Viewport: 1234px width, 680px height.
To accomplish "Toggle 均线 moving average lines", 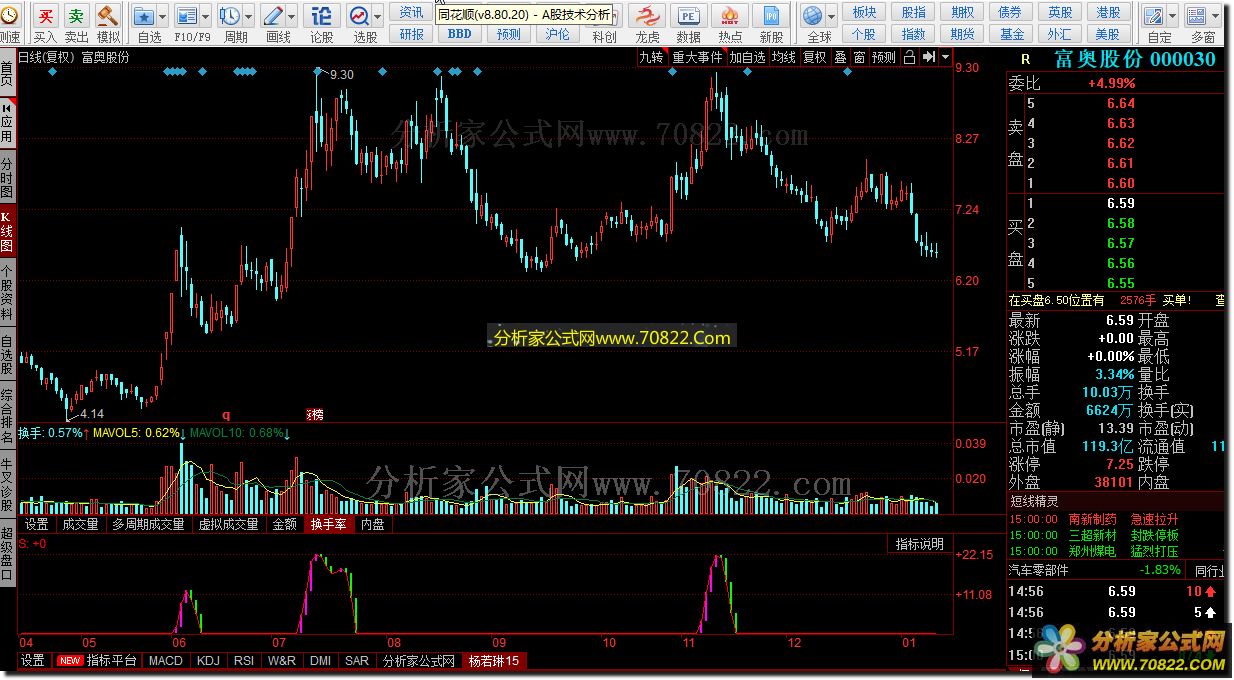I will point(783,57).
